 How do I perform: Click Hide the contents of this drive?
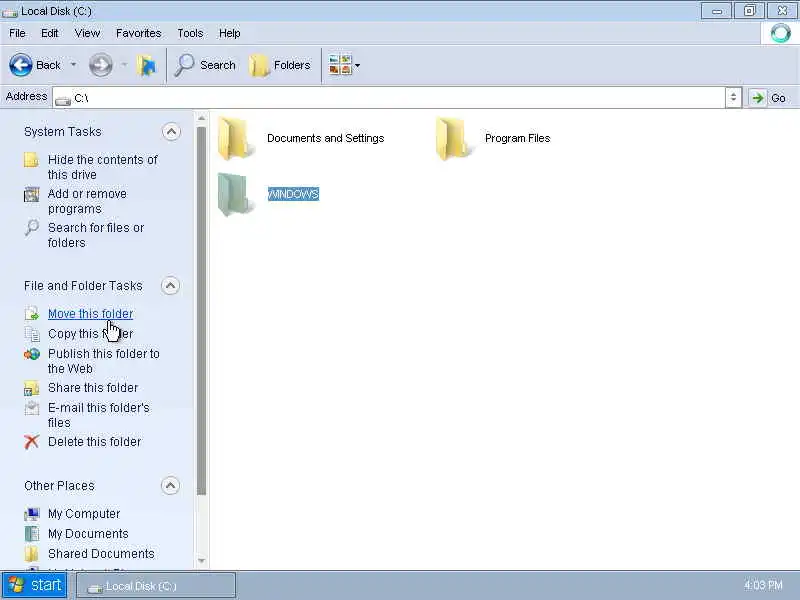pyautogui.click(x=103, y=167)
